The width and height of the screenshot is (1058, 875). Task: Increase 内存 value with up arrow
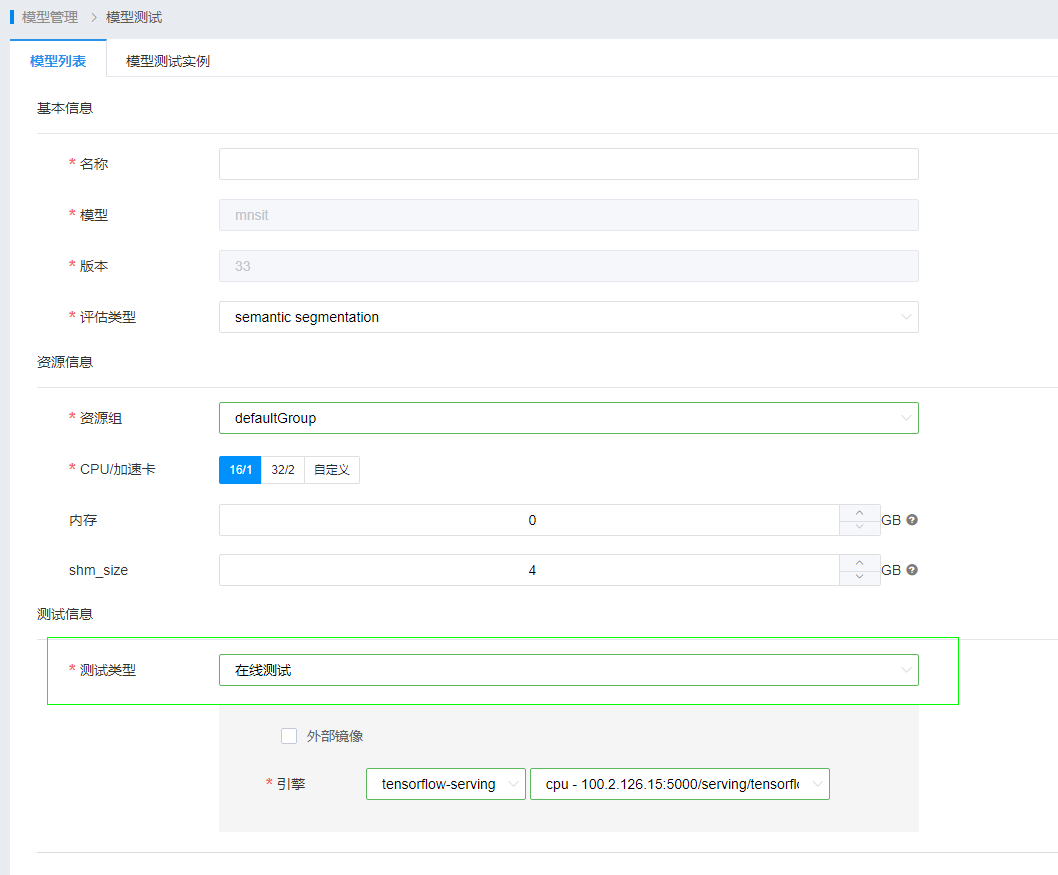click(859, 513)
